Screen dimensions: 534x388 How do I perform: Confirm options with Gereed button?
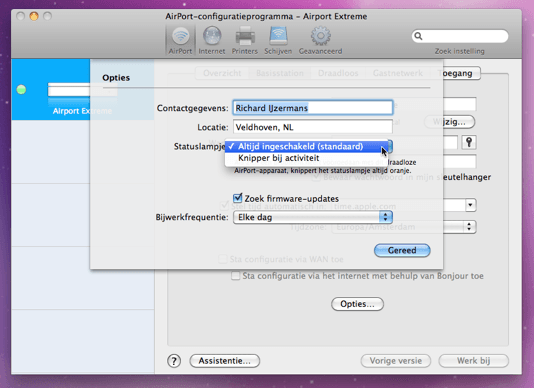402,250
